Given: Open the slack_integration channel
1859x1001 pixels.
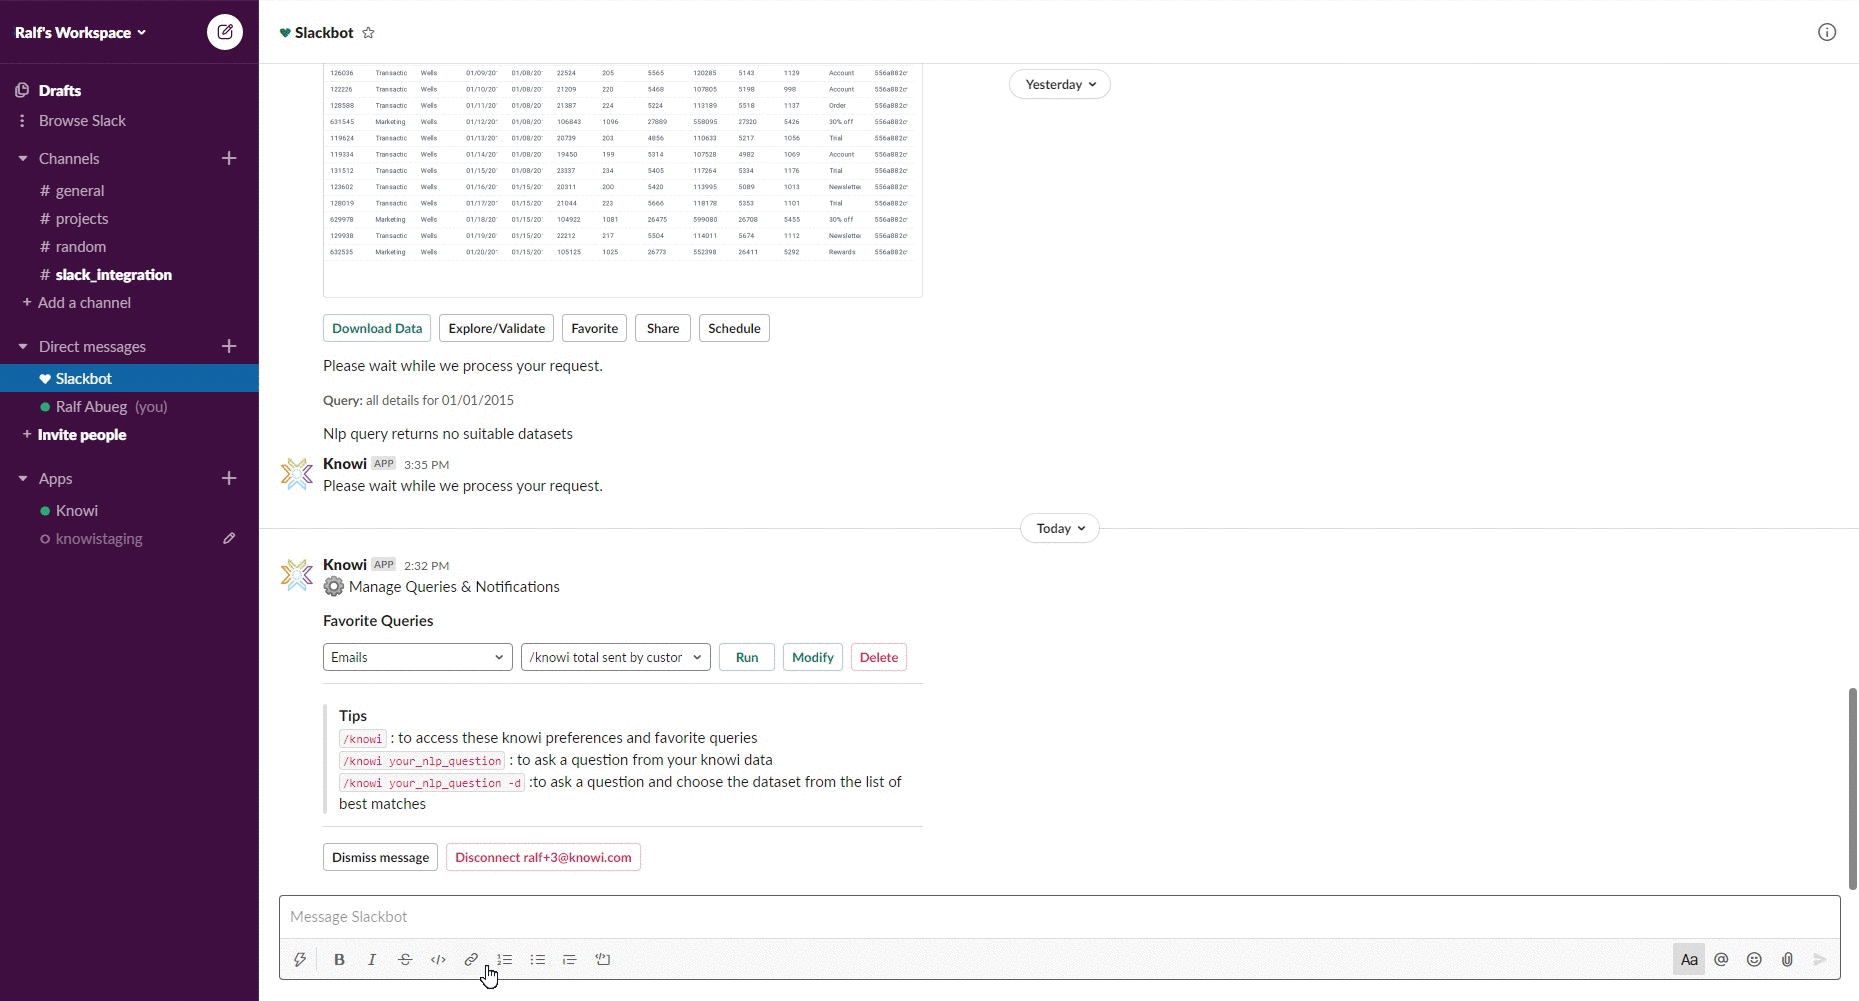Looking at the screenshot, I should tap(113, 274).
